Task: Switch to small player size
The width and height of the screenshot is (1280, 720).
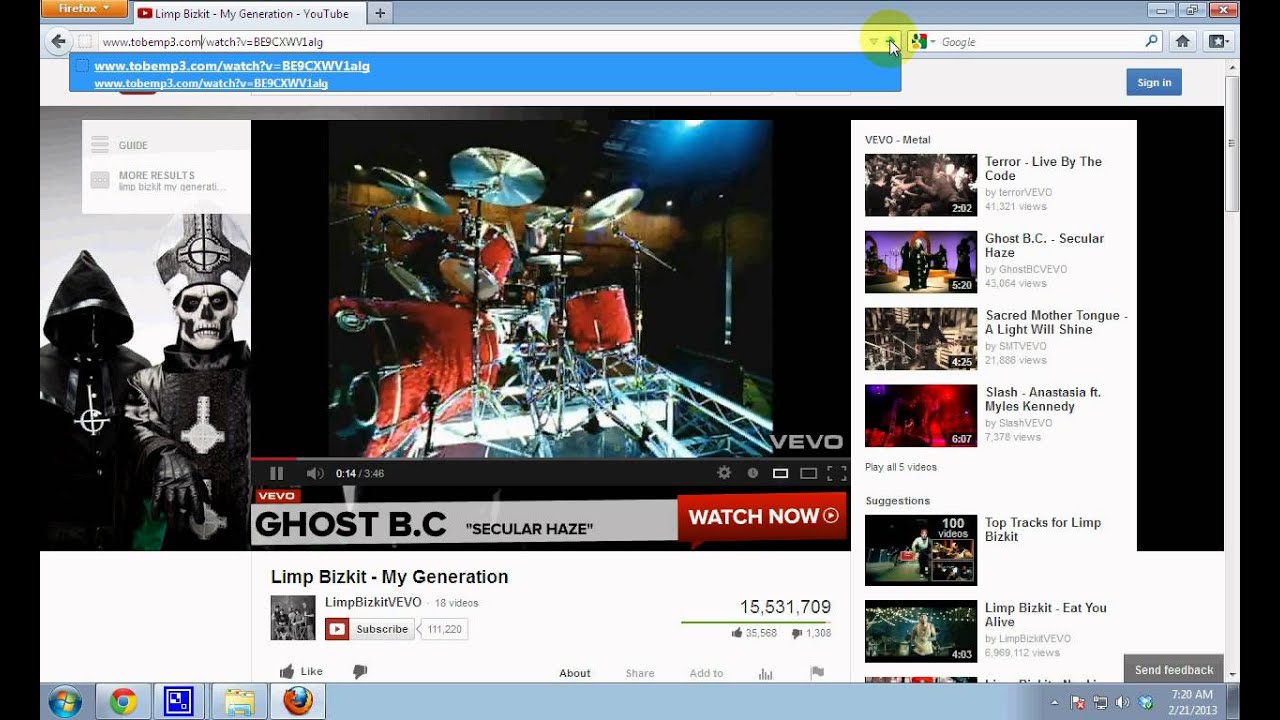Action: click(781, 473)
